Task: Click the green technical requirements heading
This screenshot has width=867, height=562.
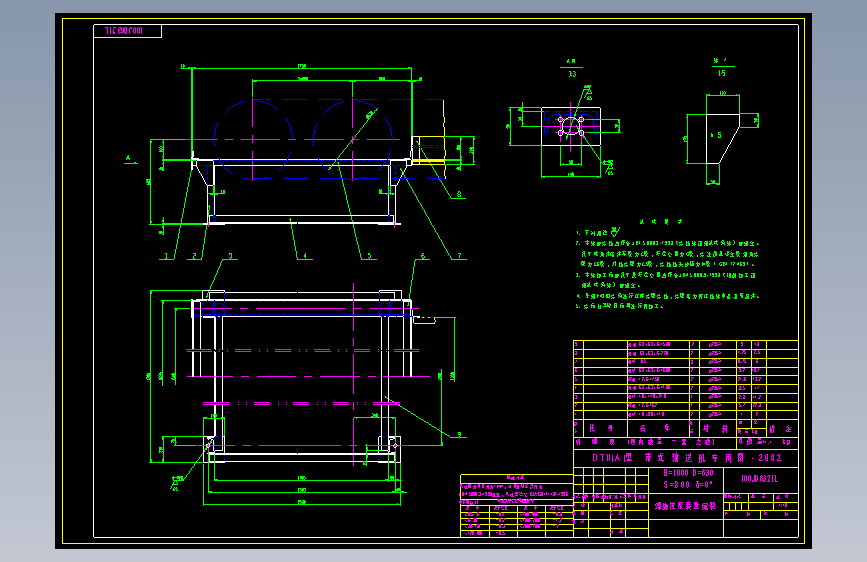Action: pyautogui.click(x=661, y=221)
